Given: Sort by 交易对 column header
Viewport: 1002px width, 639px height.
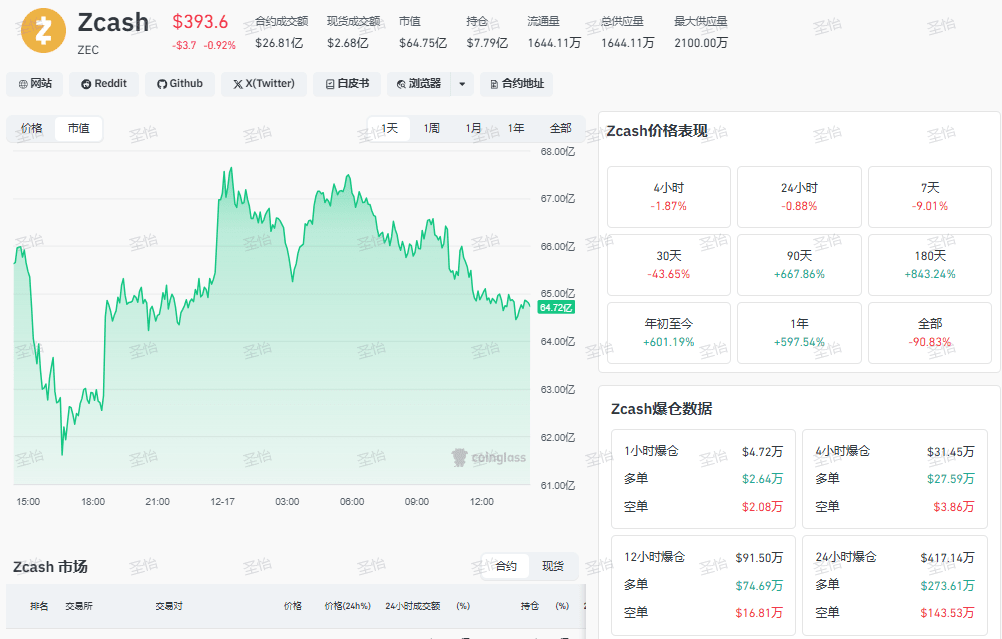Looking at the screenshot, I should pyautogui.click(x=169, y=606).
